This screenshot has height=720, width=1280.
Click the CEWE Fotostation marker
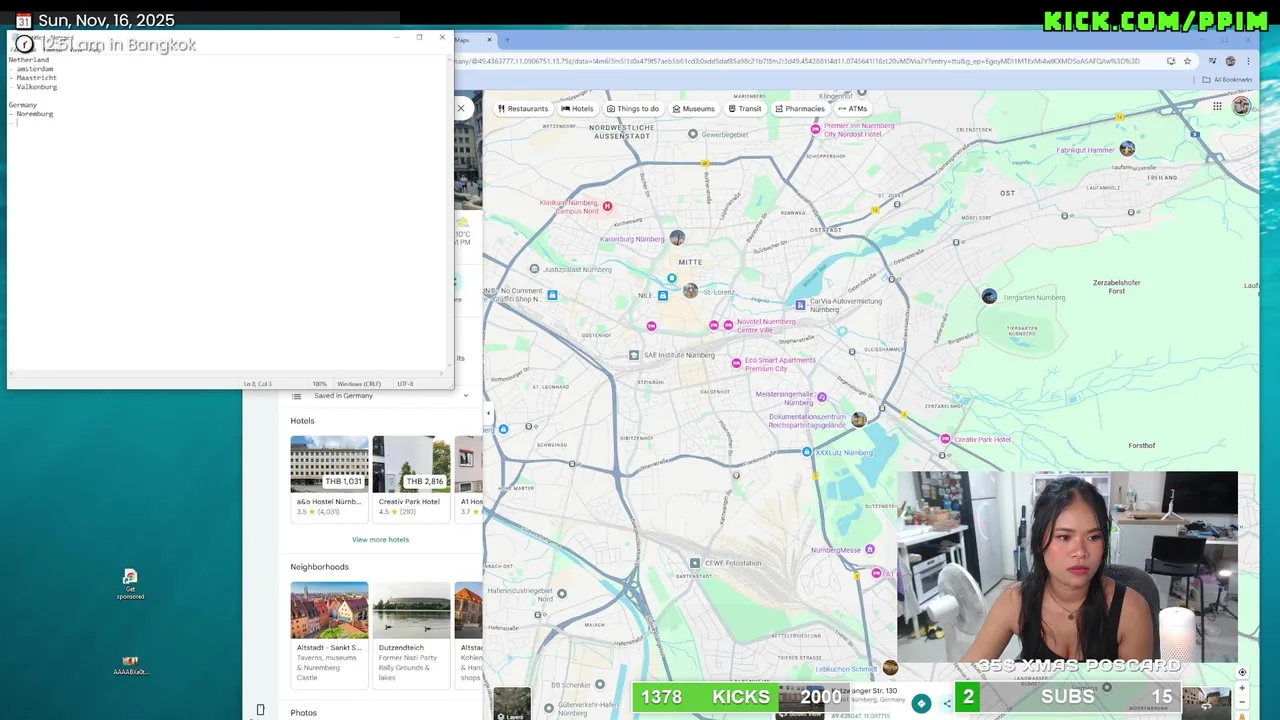click(x=695, y=563)
